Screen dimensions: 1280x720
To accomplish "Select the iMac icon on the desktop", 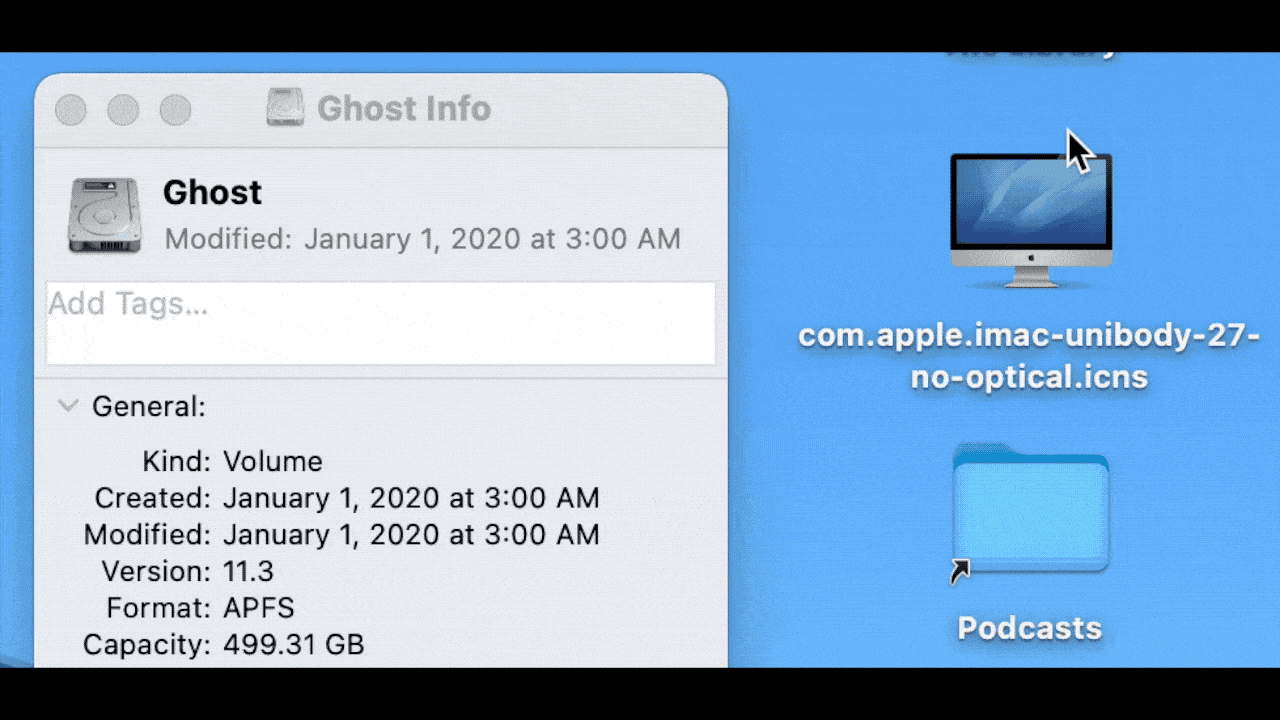I will [1030, 220].
